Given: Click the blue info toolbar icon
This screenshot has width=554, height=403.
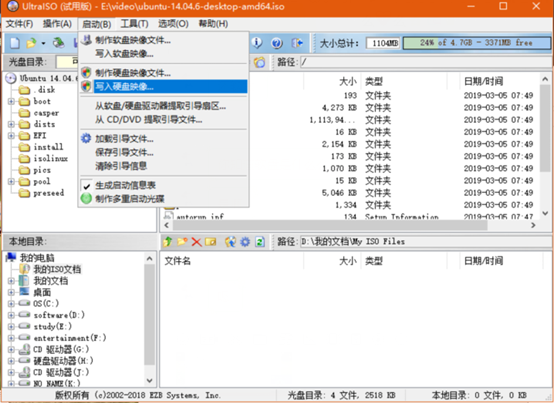Looking at the screenshot, I should click(257, 43).
